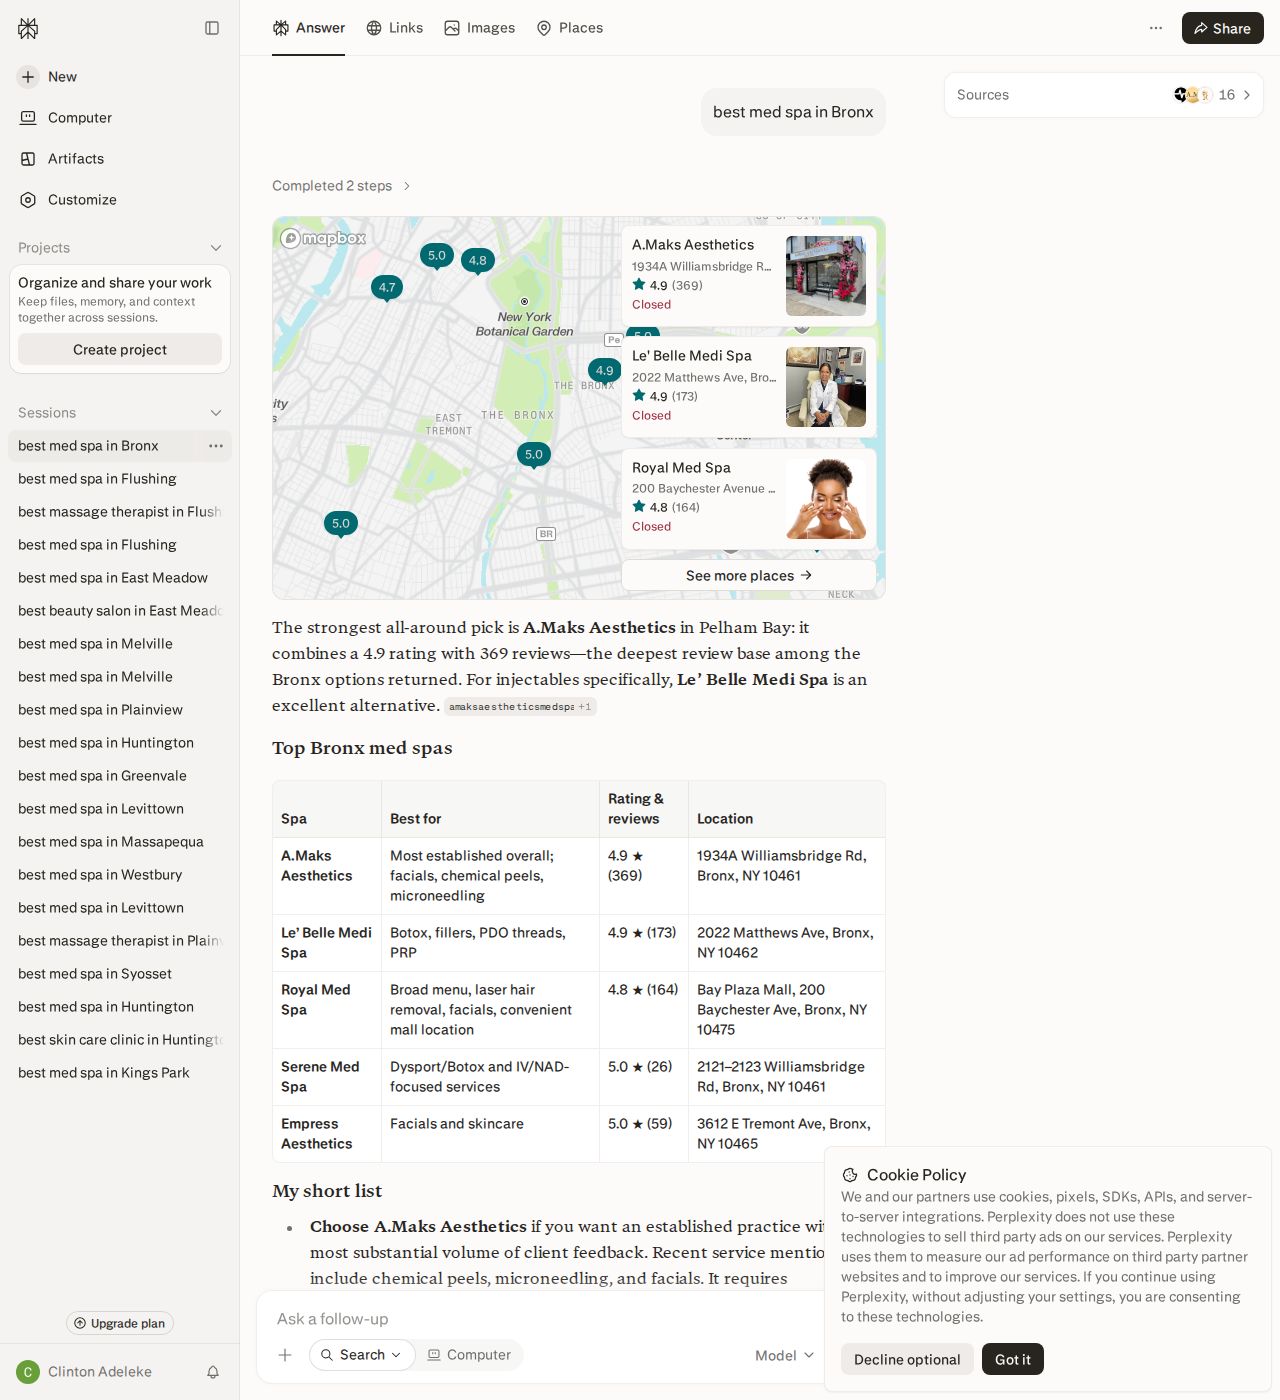Click the three-dot menu beside Share
This screenshot has height=1400, width=1280.
coord(1156,28)
